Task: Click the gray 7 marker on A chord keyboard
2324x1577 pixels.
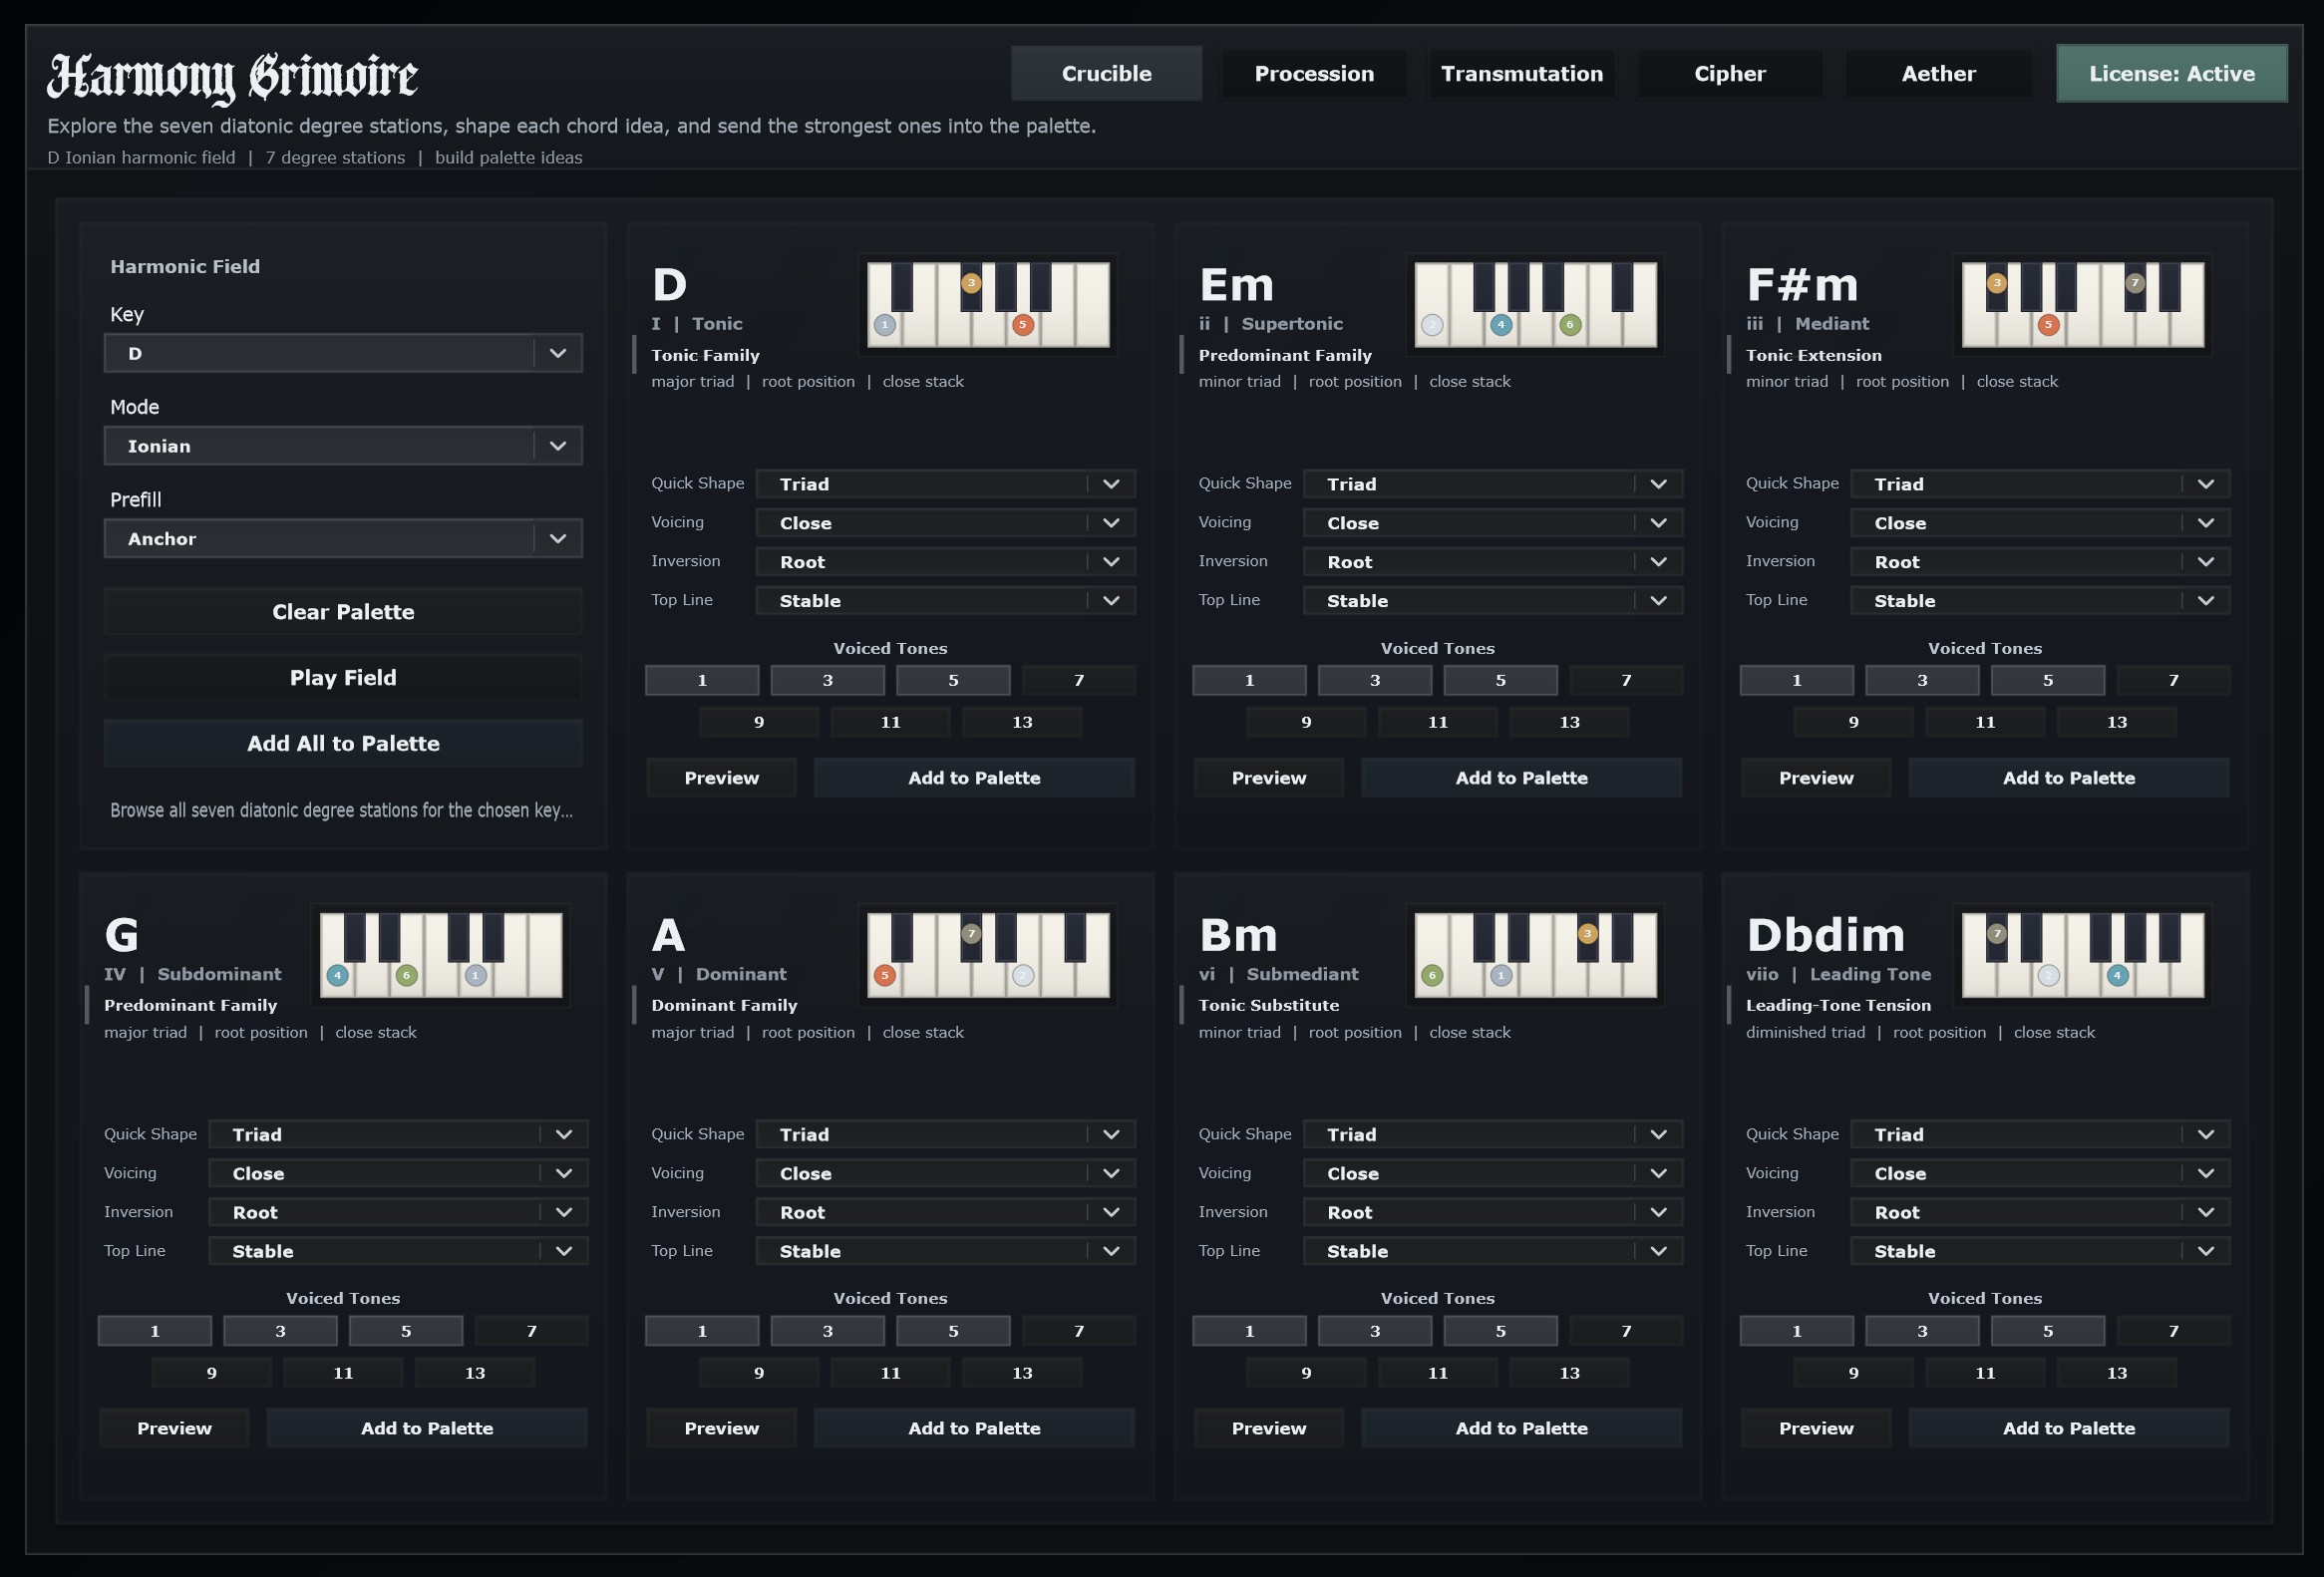Action: [970, 933]
